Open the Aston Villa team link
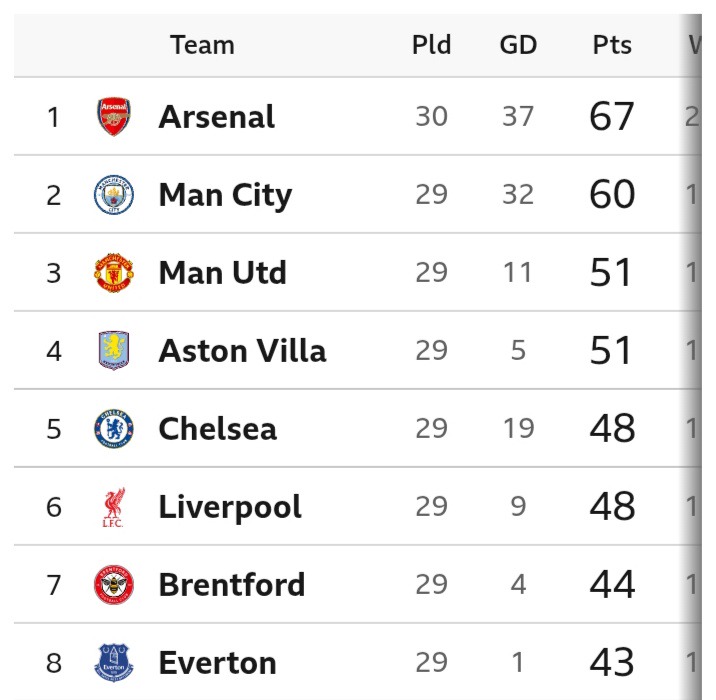Screen dimensions: 716x700 pos(242,351)
